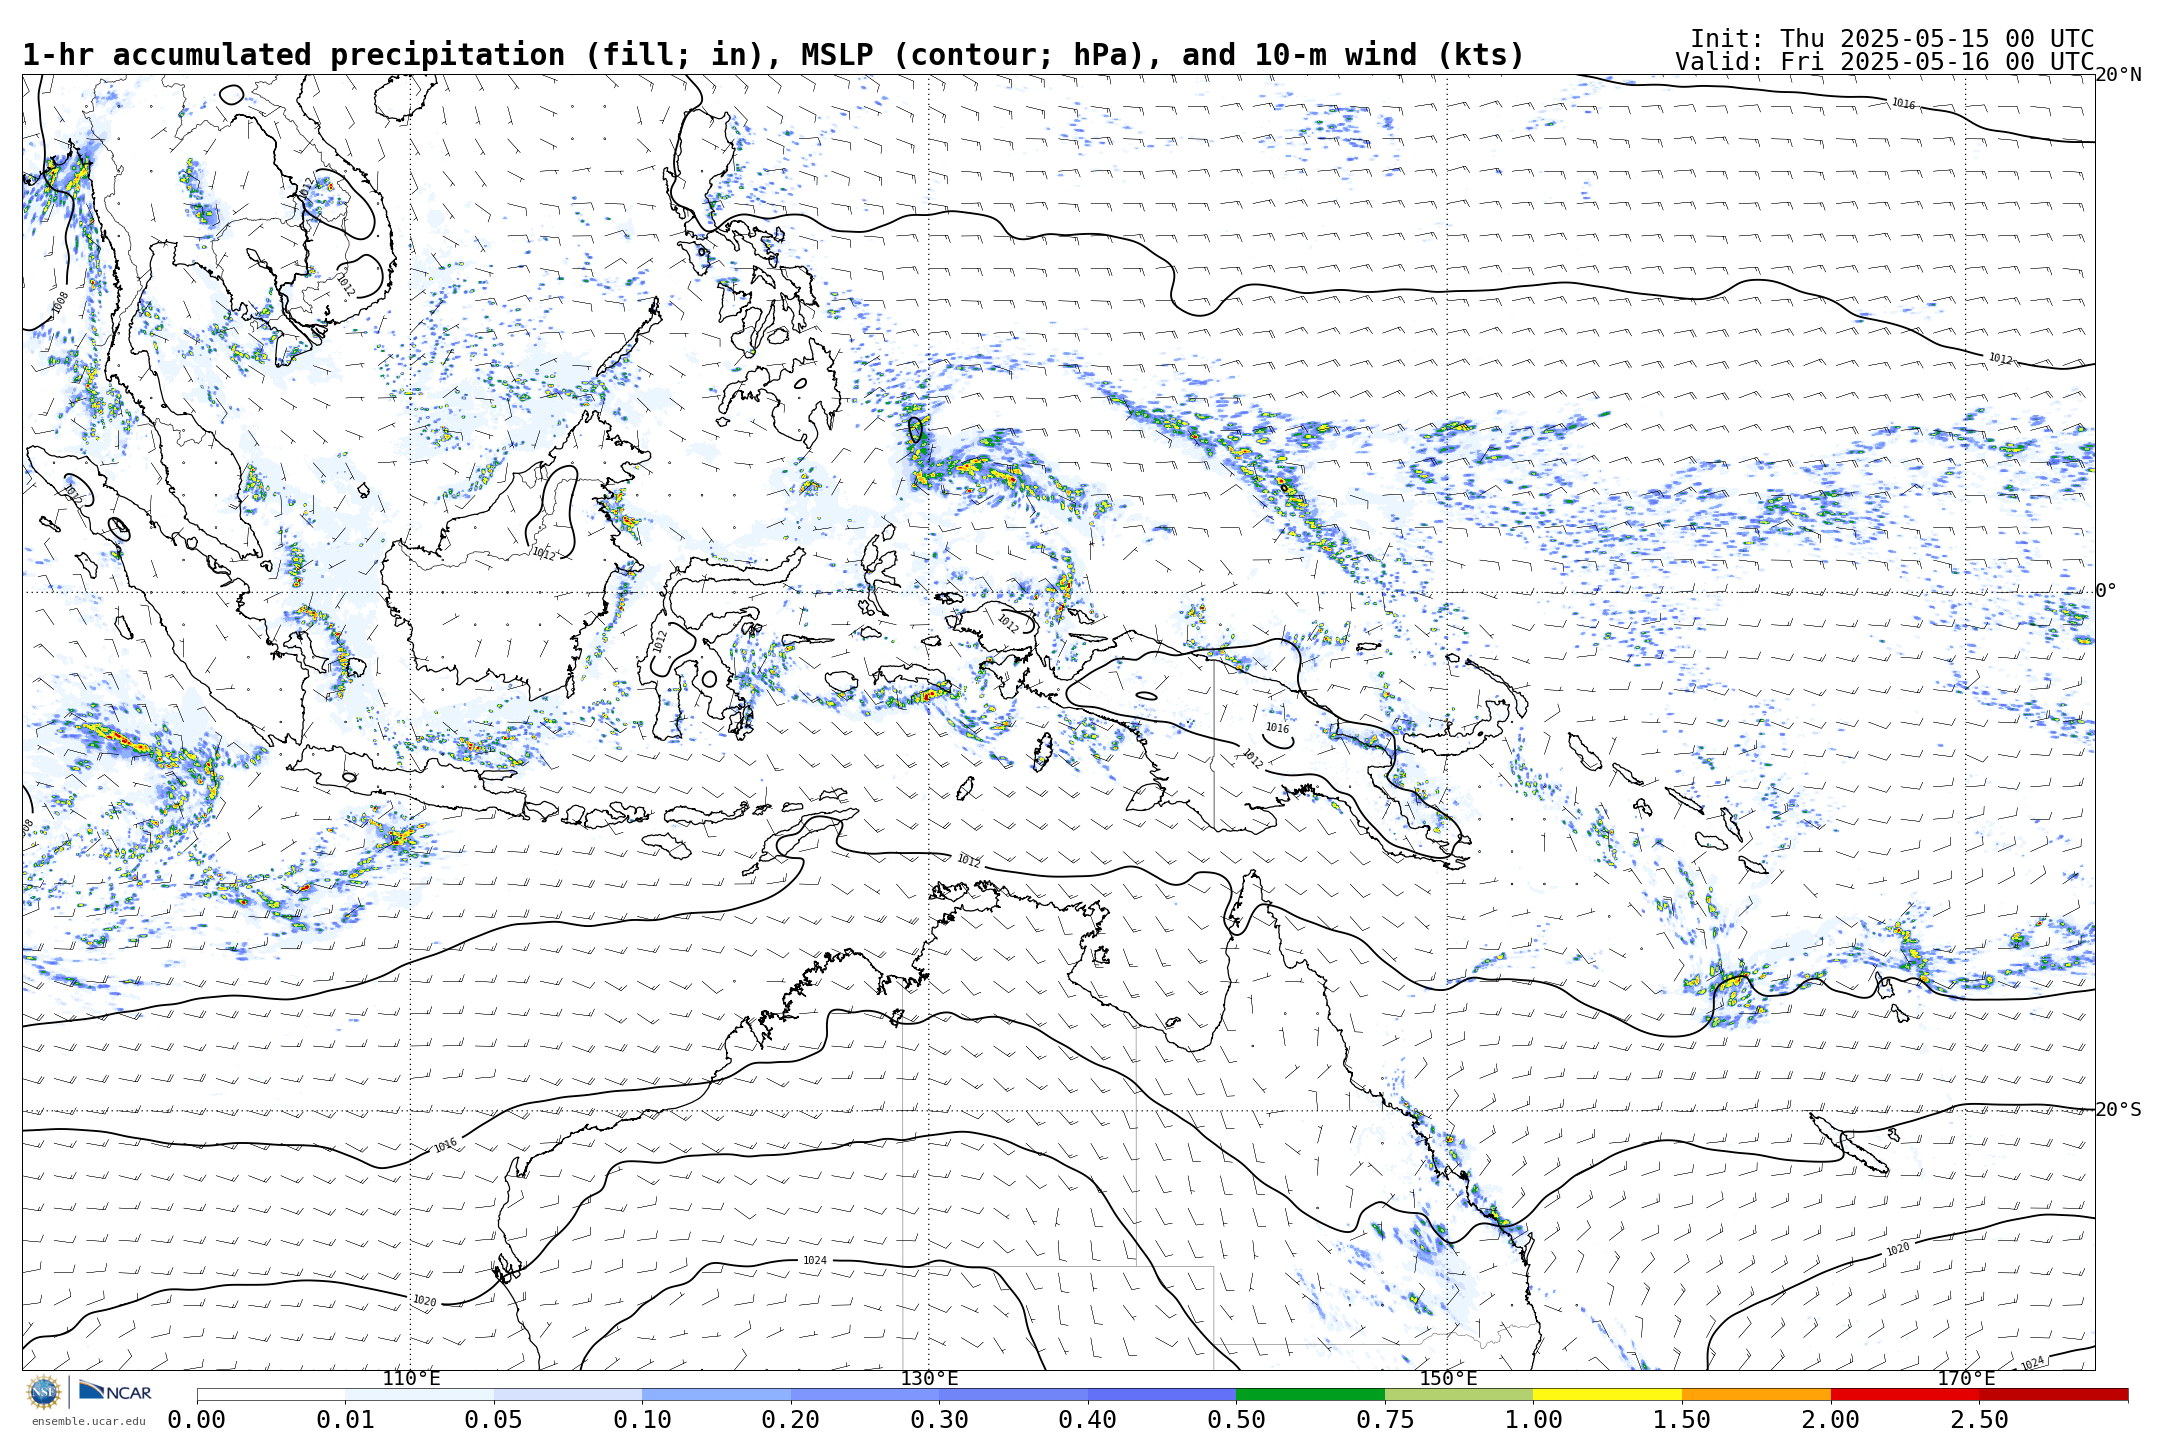Click the 0.20 color bar label
Viewport: 2160px width, 1433px height.
click(x=791, y=1420)
